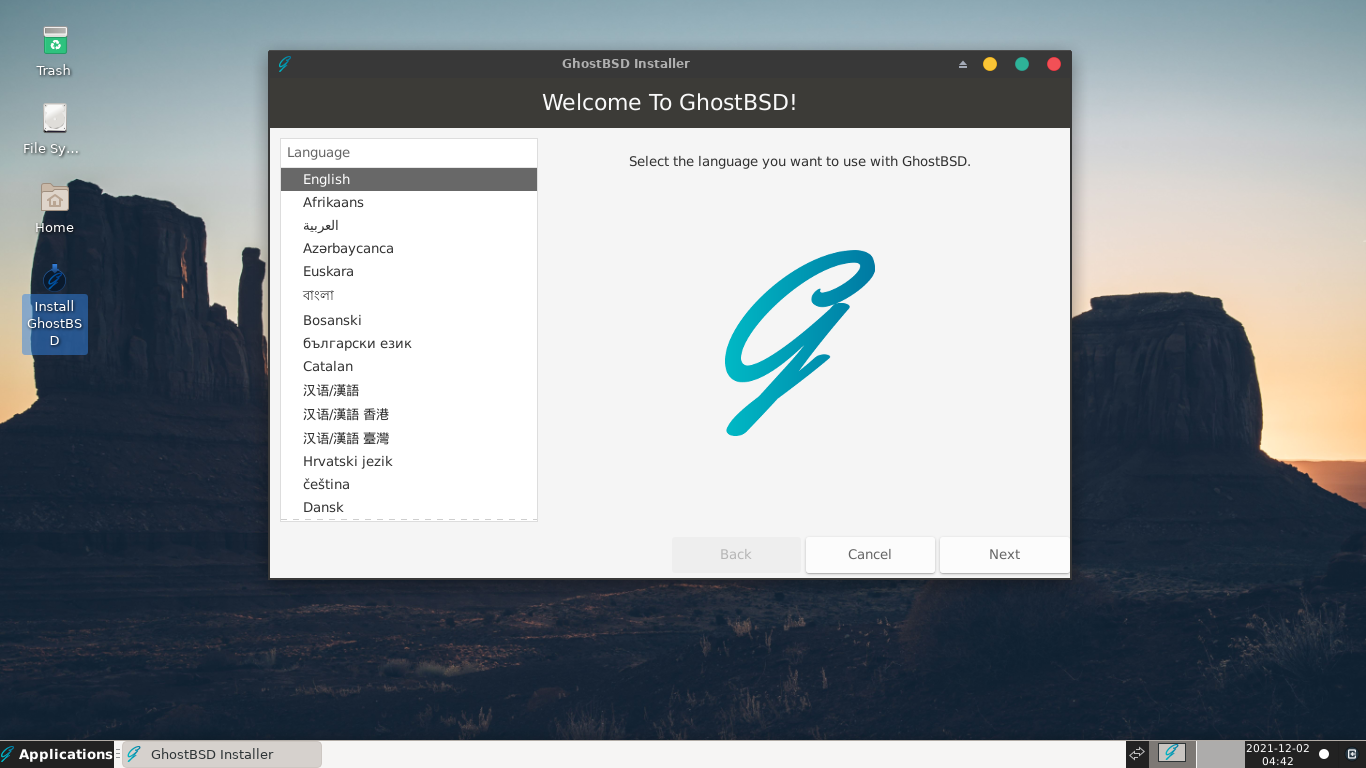The height and width of the screenshot is (768, 1366).
Task: Click the shade (eject-like) title bar icon
Action: [963, 64]
